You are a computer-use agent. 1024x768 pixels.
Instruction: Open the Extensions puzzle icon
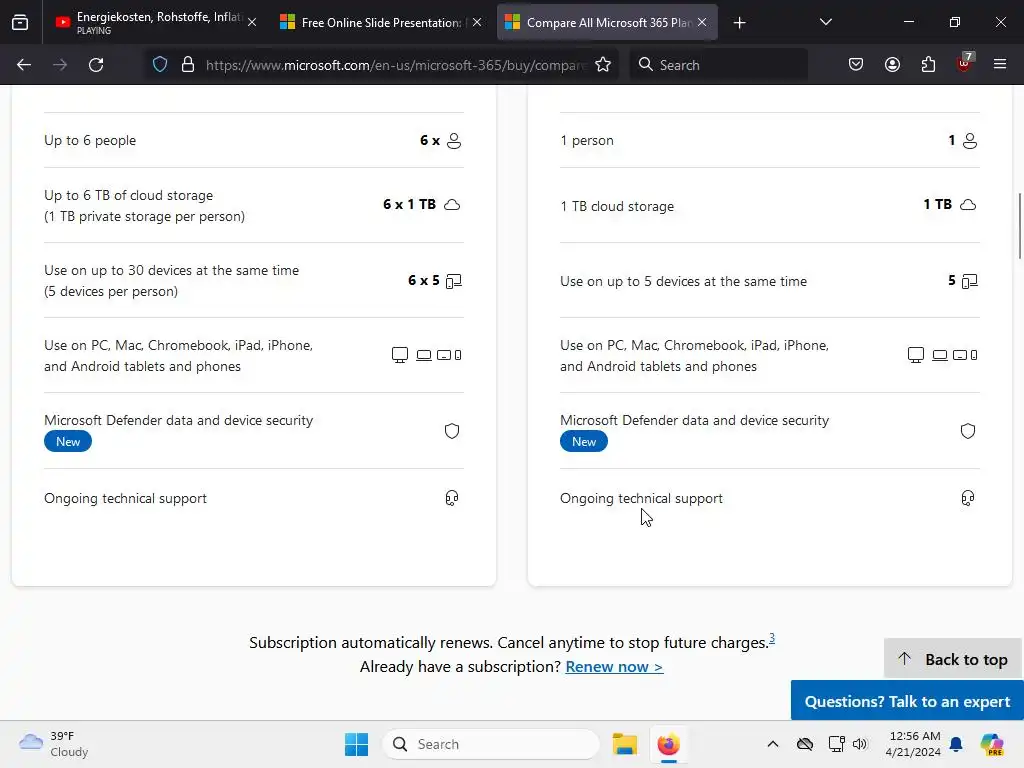[x=928, y=65]
